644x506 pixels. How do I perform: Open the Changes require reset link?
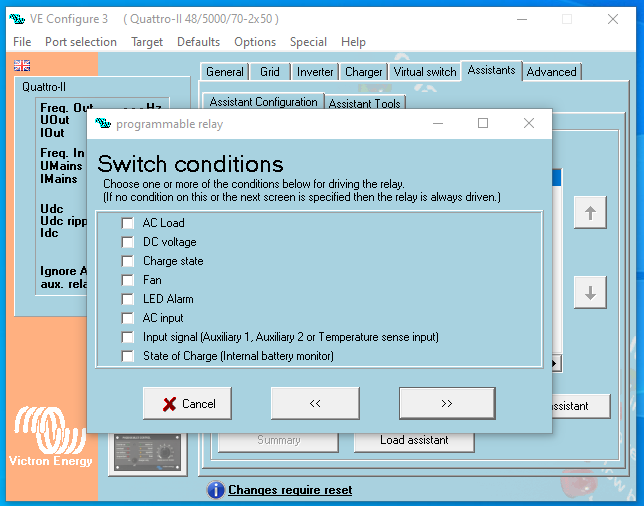[290, 490]
